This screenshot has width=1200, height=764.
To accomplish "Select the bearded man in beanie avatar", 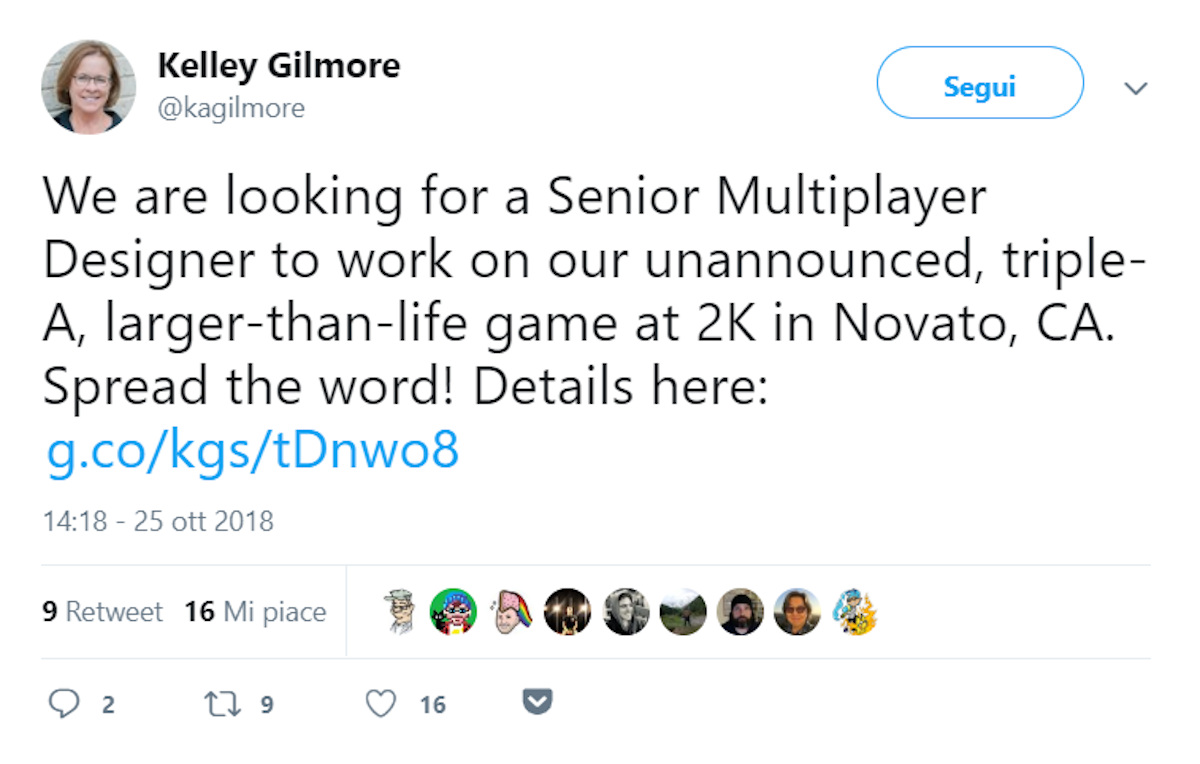I will click(x=741, y=611).
